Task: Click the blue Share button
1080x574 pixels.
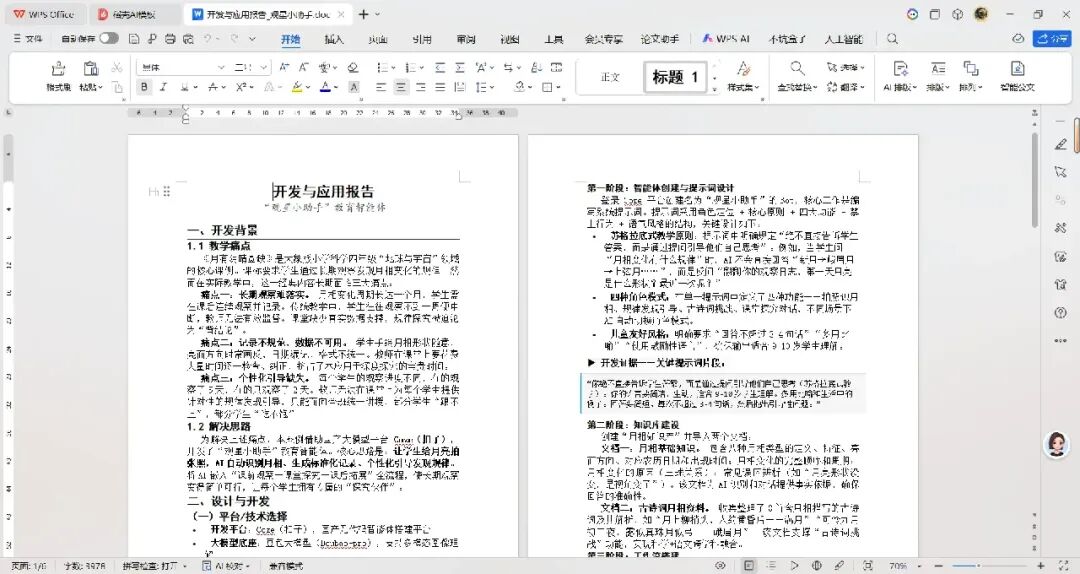Action: [1052, 39]
